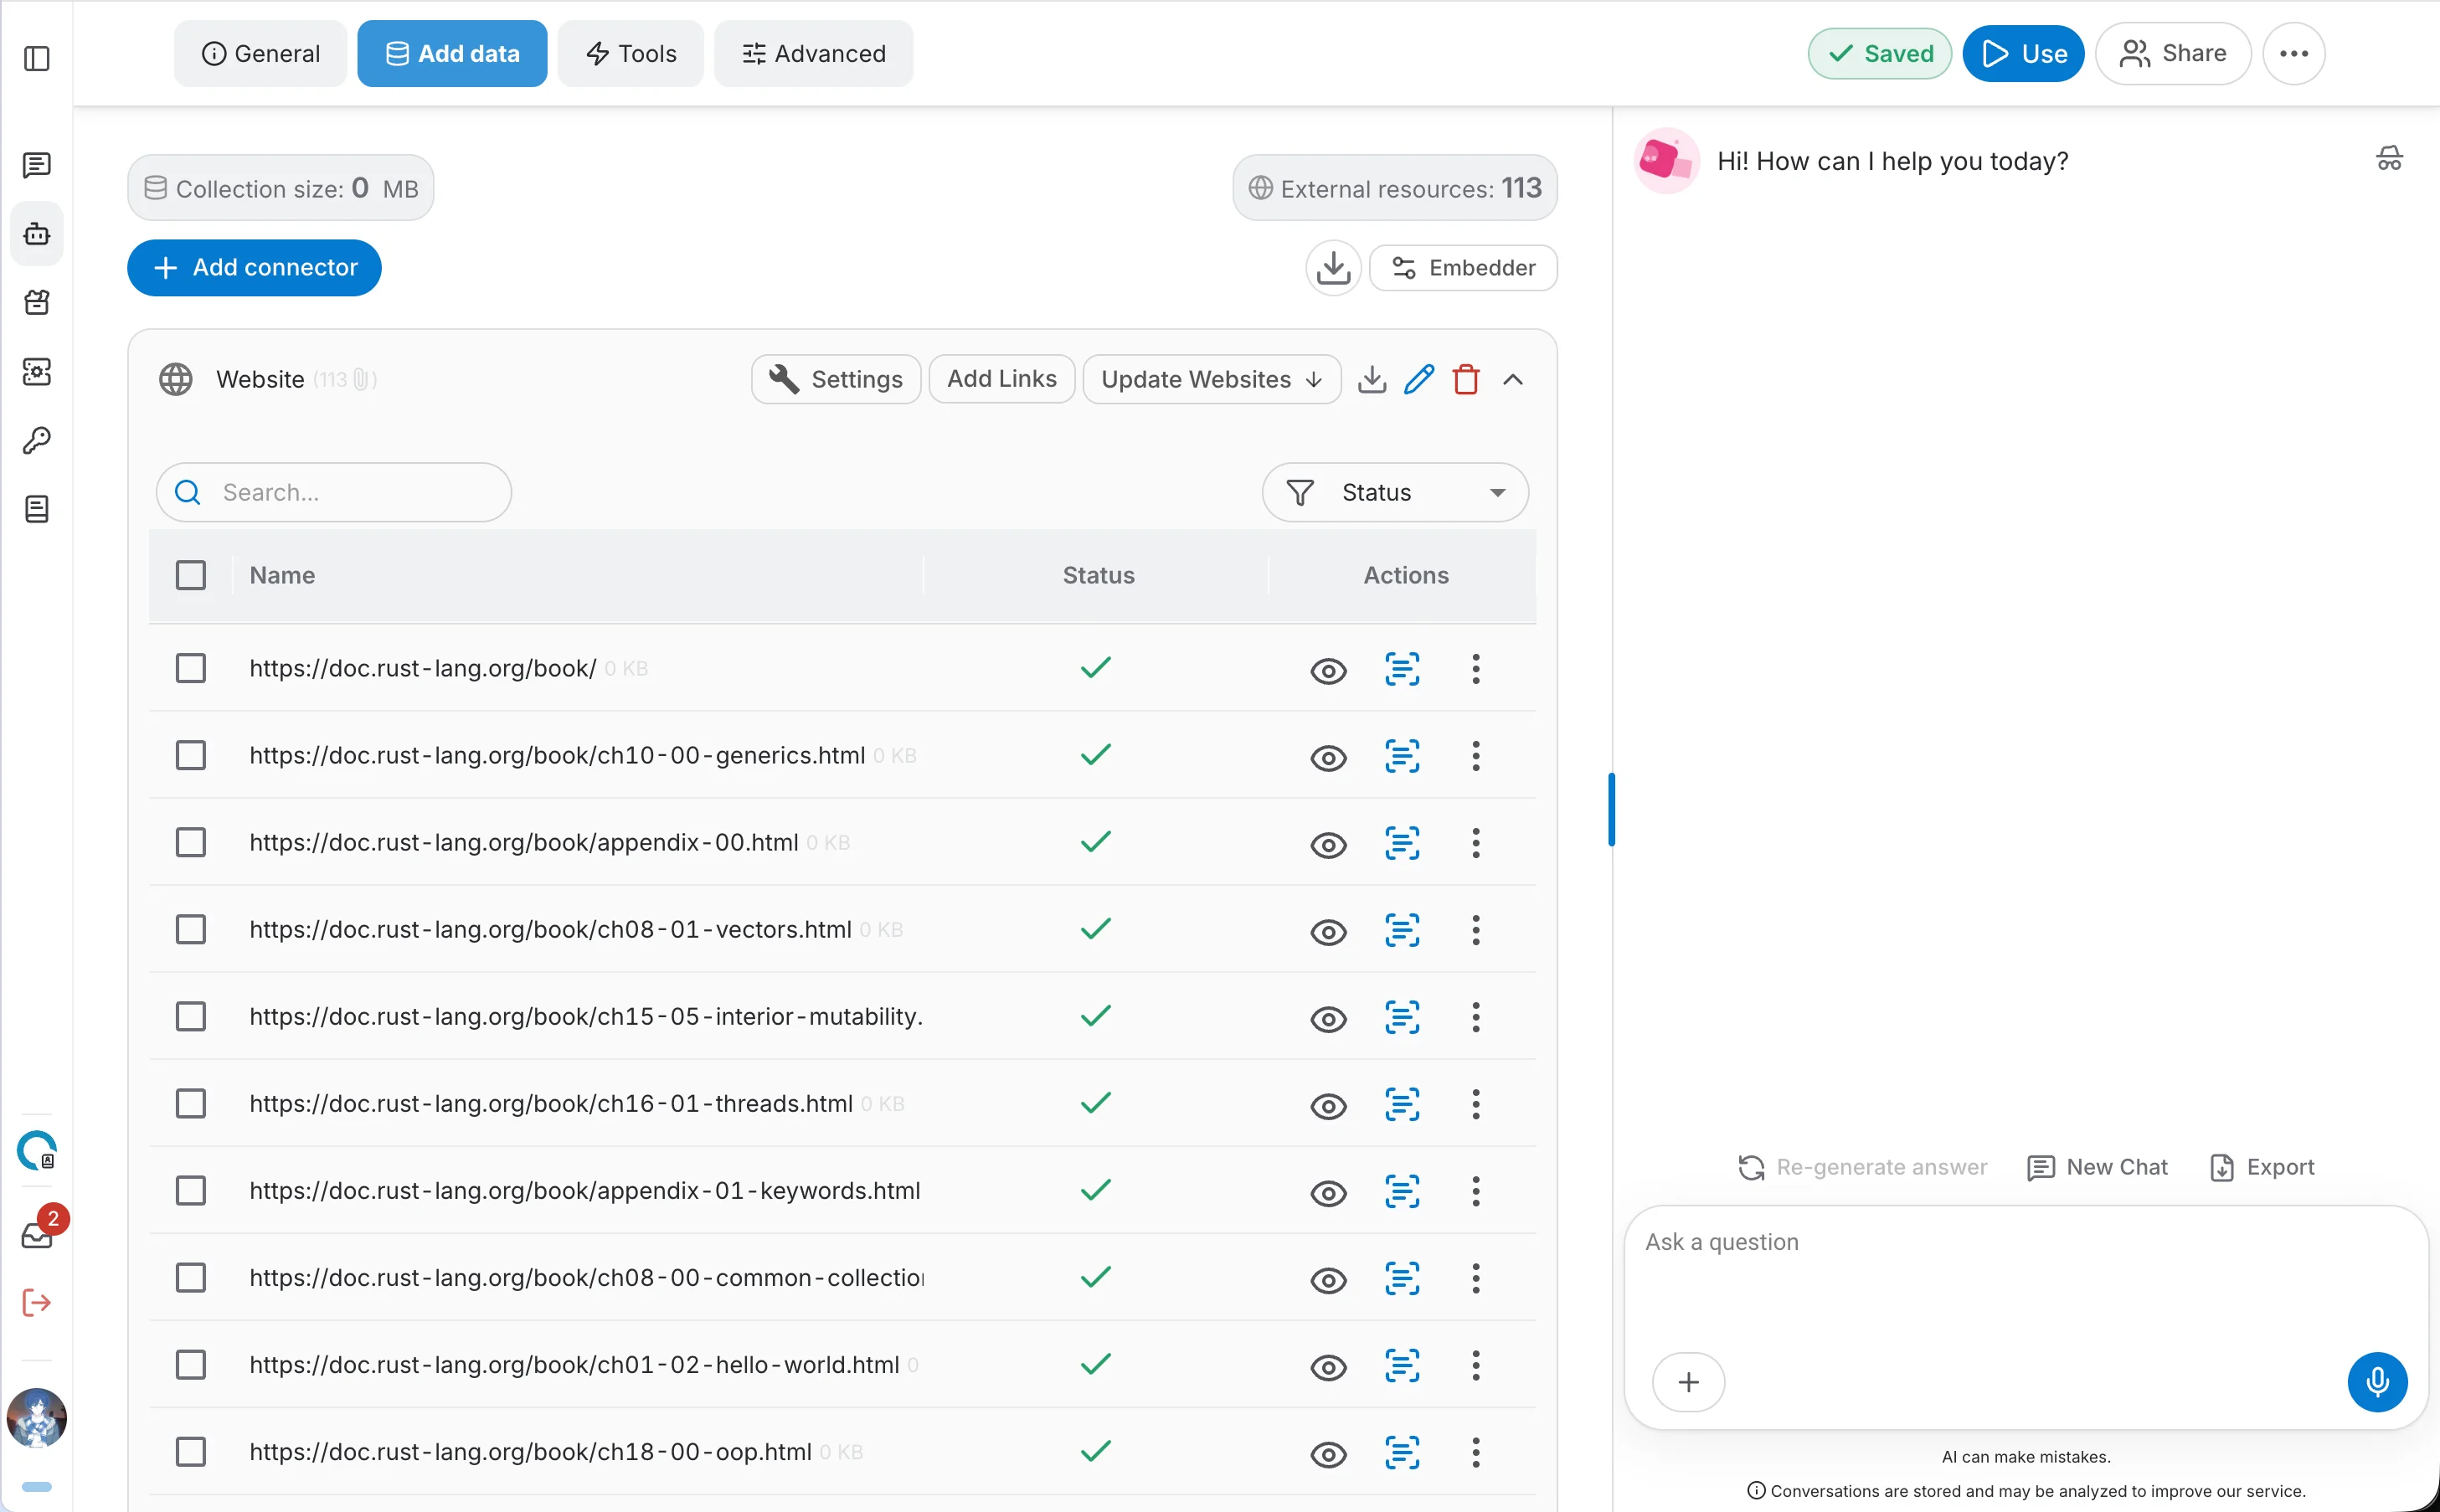Click the microphone voice input button

coord(2377,1381)
